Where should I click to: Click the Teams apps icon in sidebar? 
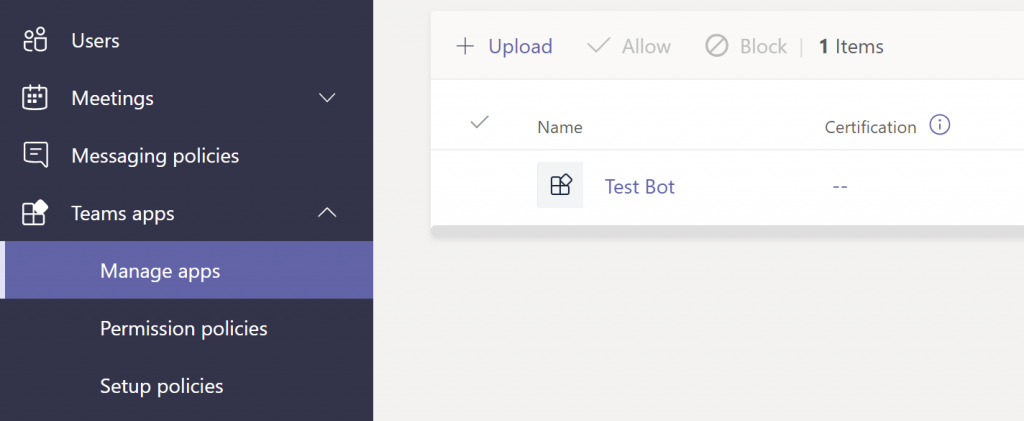pyautogui.click(x=36, y=213)
